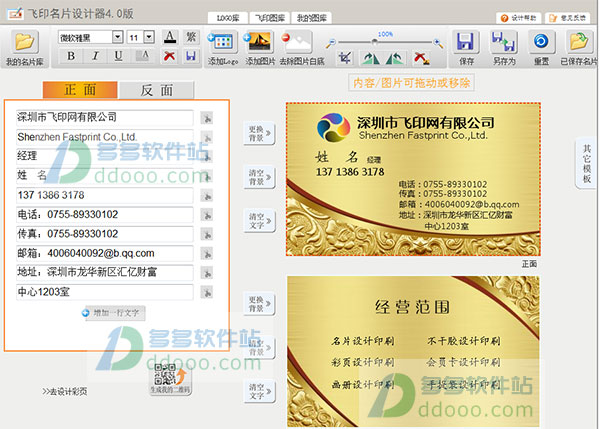This screenshot has width=600, height=429.
Task: Click the remove image red X icon
Action: tap(421, 58)
